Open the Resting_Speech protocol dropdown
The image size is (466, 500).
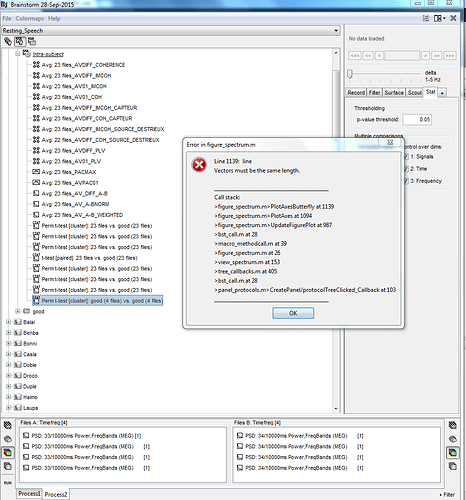171,31
